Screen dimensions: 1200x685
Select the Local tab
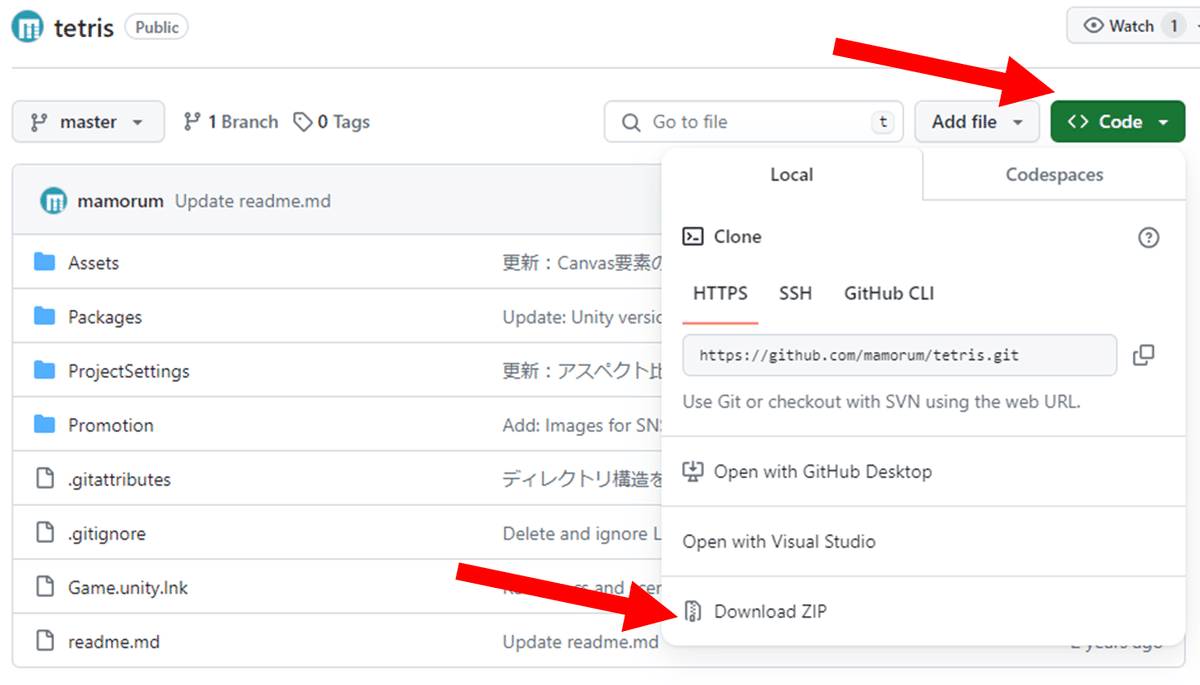(791, 175)
